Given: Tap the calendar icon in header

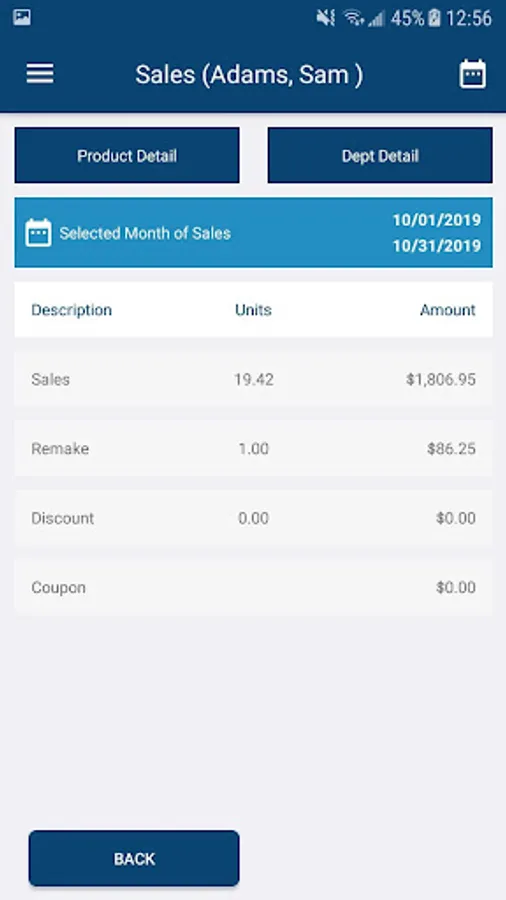Looking at the screenshot, I should (x=472, y=74).
